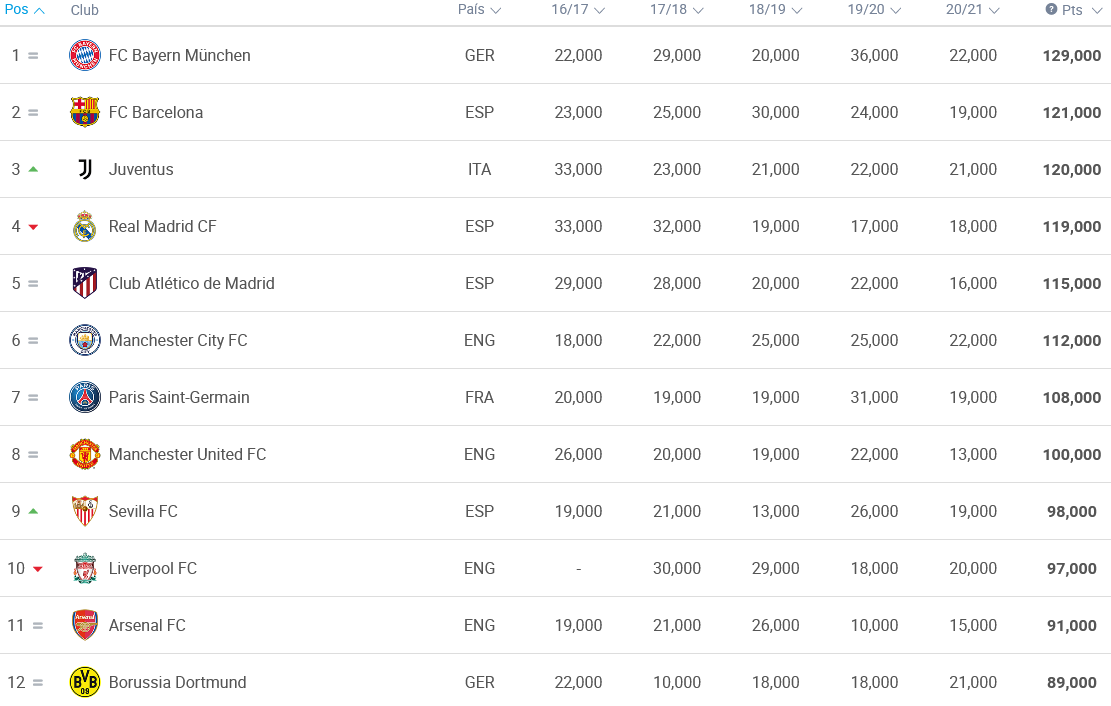Click the FC Barcelona crest icon

pos(85,112)
